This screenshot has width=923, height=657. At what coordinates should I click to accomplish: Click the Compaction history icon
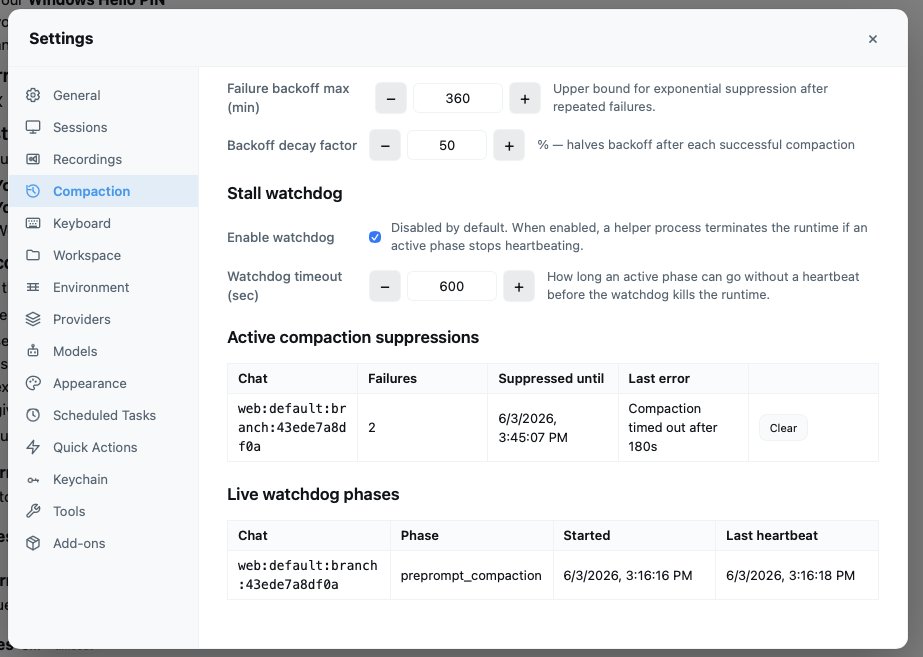click(33, 191)
